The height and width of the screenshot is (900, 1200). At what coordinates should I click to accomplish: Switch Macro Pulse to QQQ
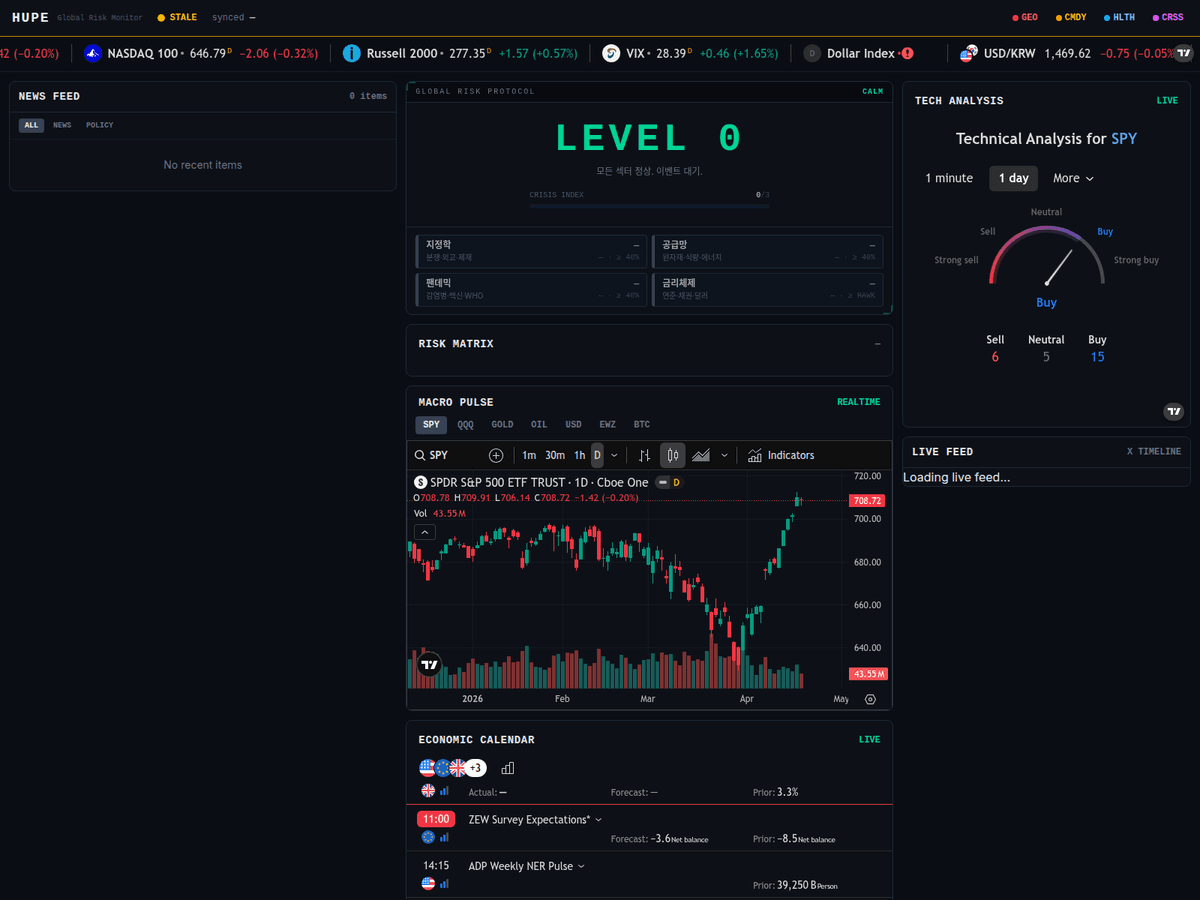click(466, 424)
